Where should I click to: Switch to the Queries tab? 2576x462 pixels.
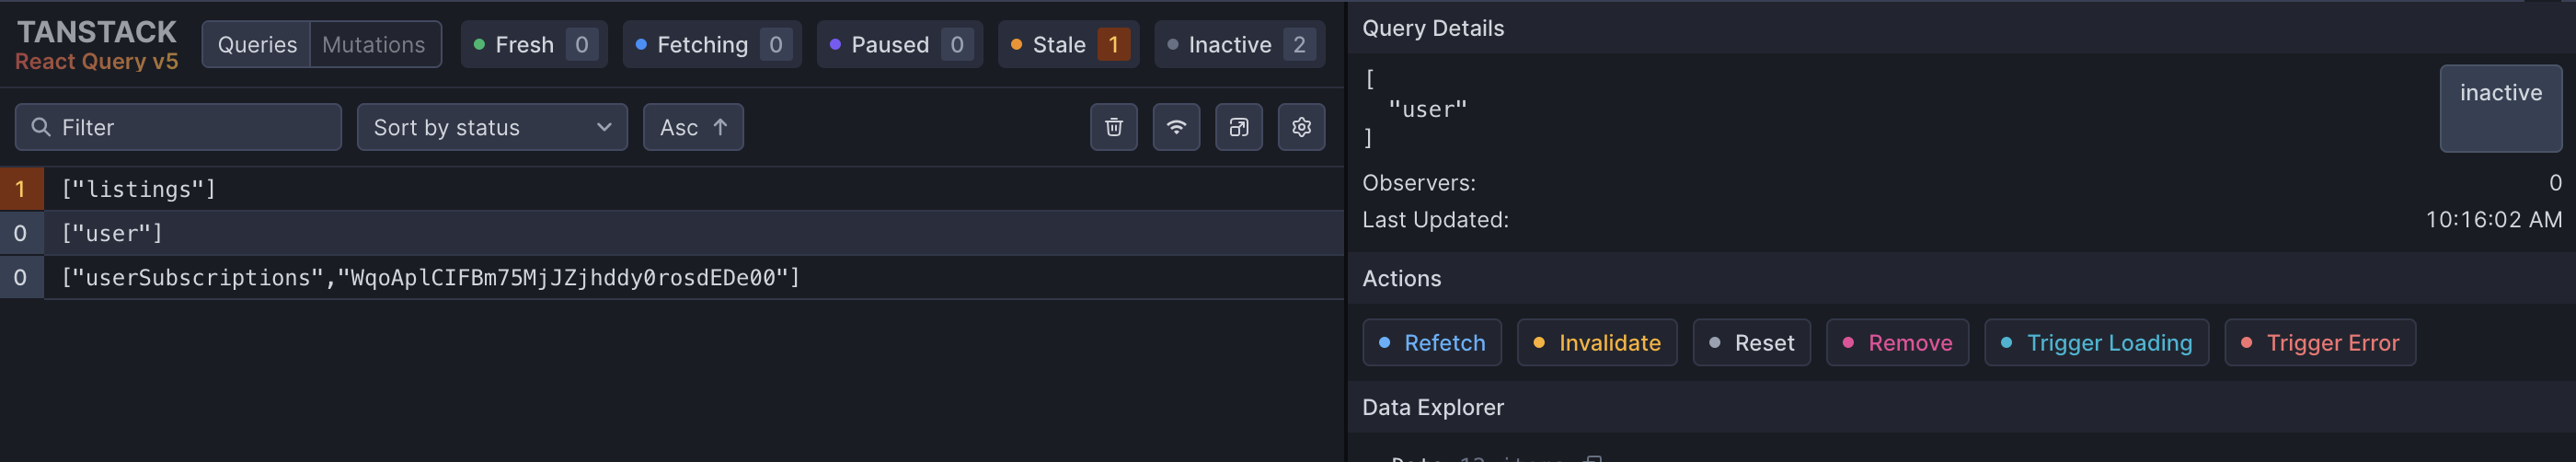(257, 45)
